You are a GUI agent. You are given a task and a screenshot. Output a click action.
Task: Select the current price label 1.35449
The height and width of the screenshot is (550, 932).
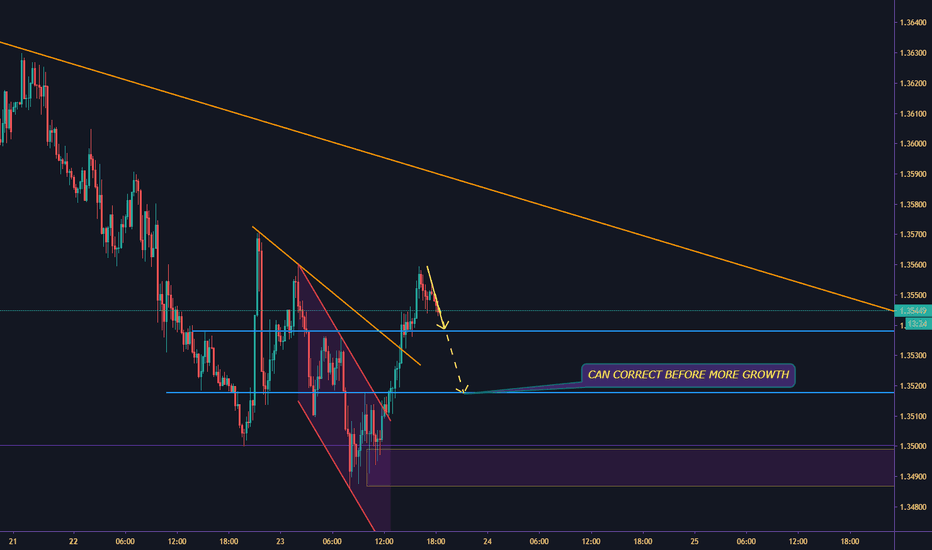tap(913, 311)
